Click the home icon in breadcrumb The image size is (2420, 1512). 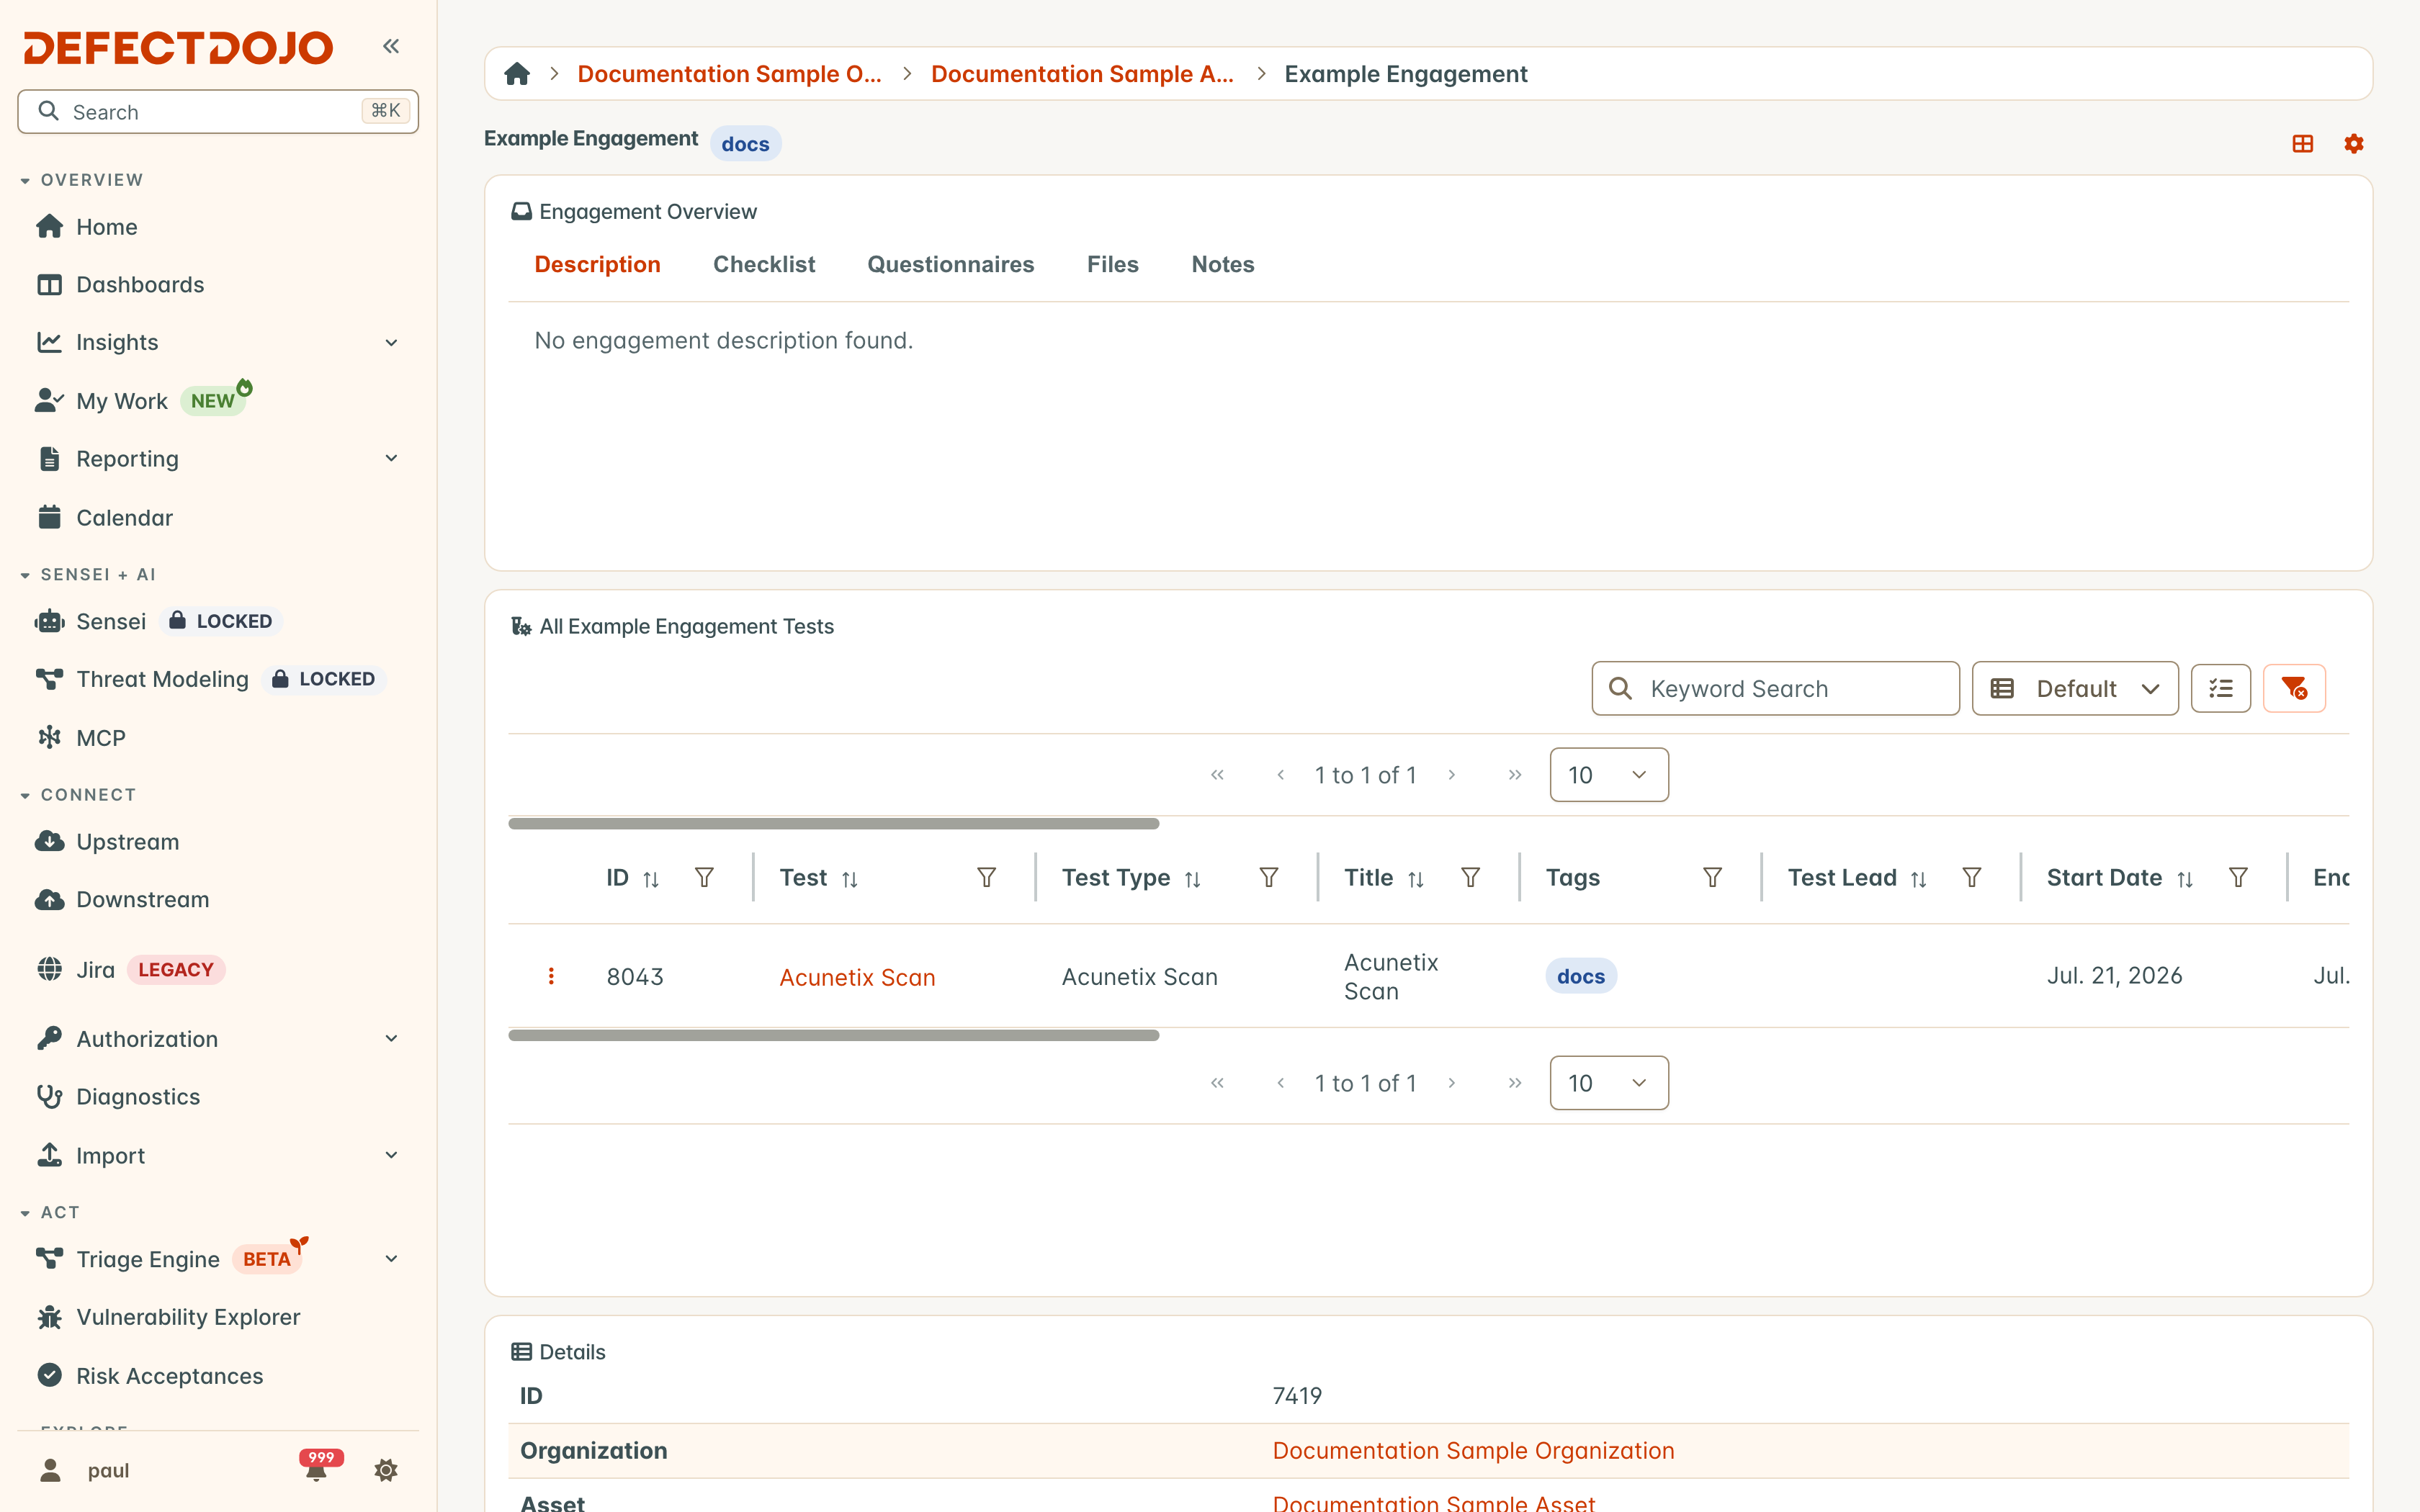(517, 74)
